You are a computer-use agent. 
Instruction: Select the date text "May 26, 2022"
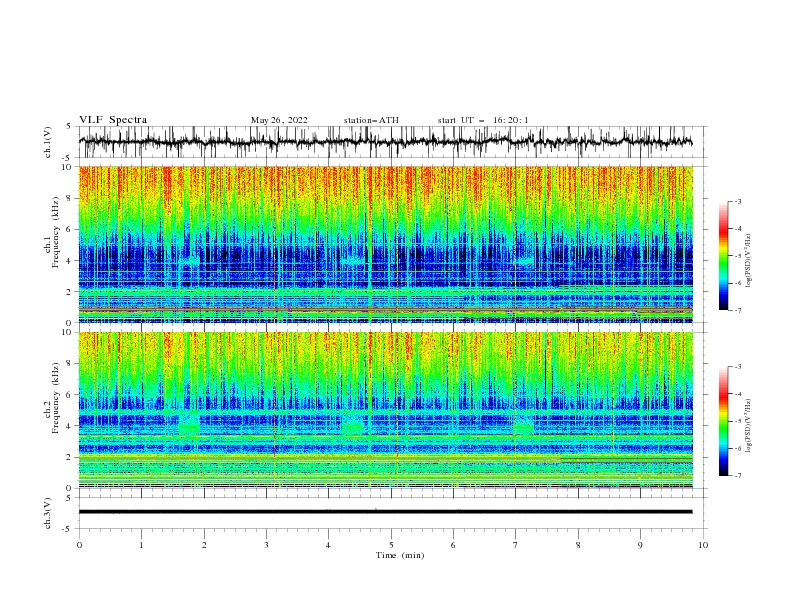click(279, 120)
